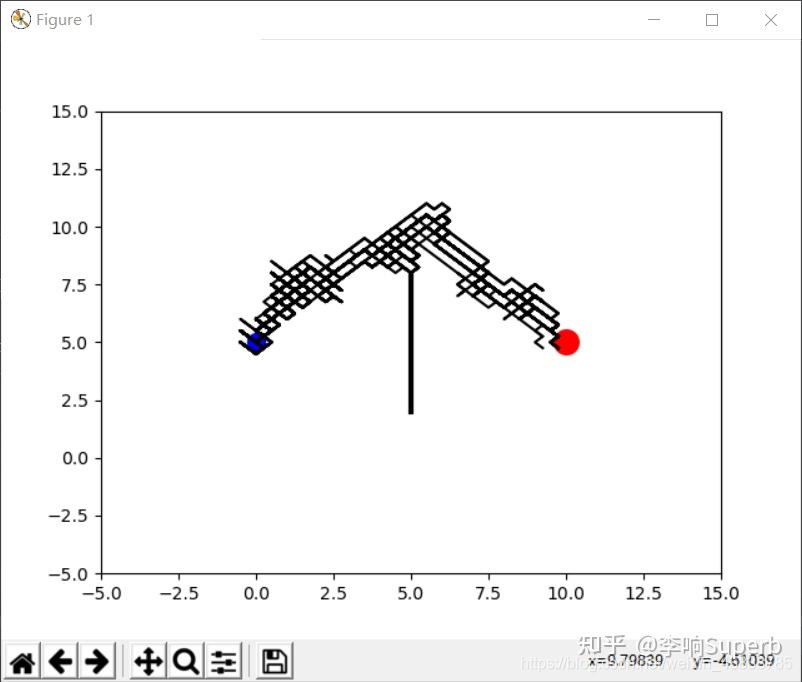Click the blue start marker in the plot
Screen dimensions: 802x682
pos(257,343)
